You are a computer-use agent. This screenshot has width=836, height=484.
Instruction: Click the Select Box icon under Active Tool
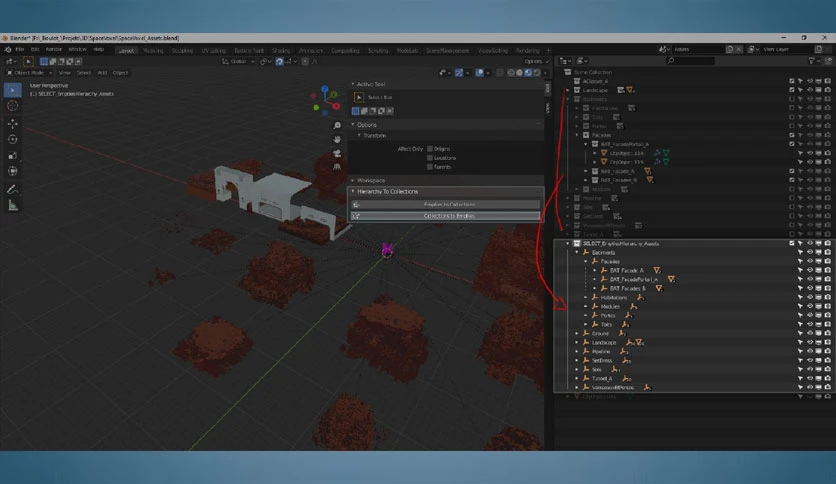[x=359, y=98]
